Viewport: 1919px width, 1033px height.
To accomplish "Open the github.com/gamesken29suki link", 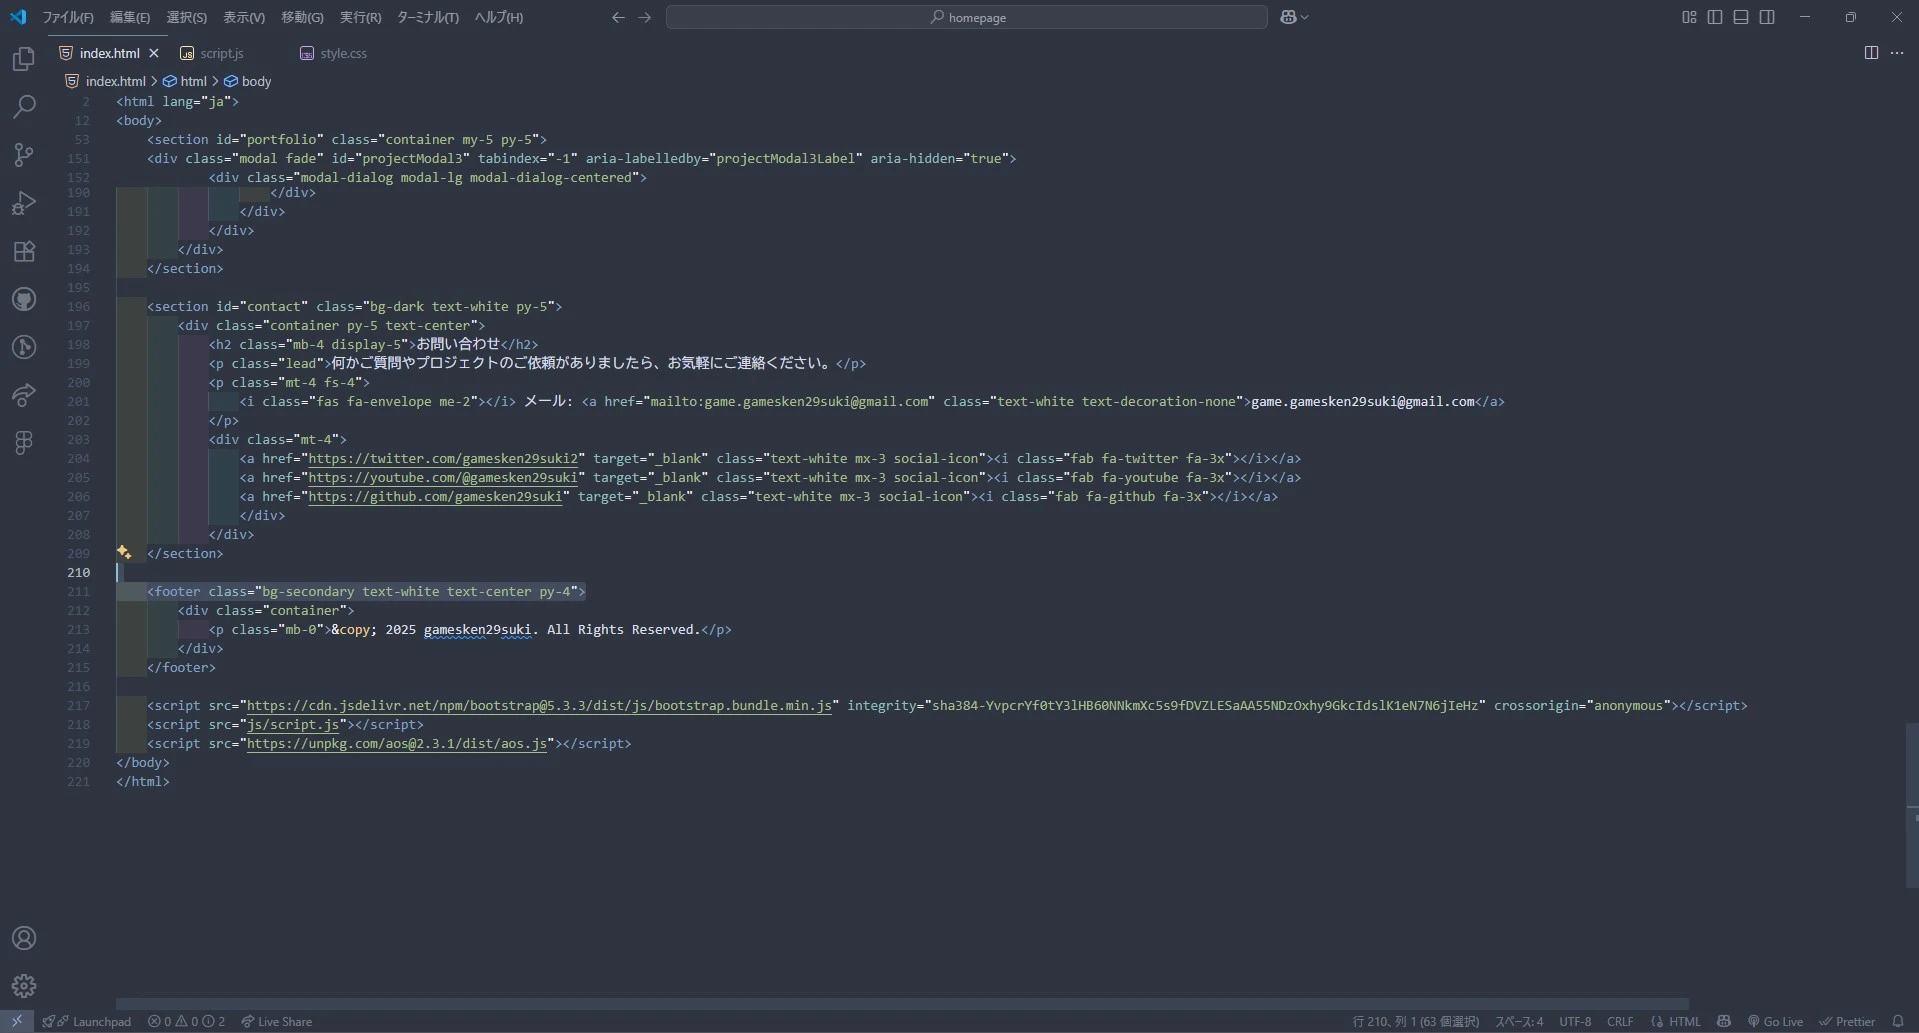I will 435,496.
